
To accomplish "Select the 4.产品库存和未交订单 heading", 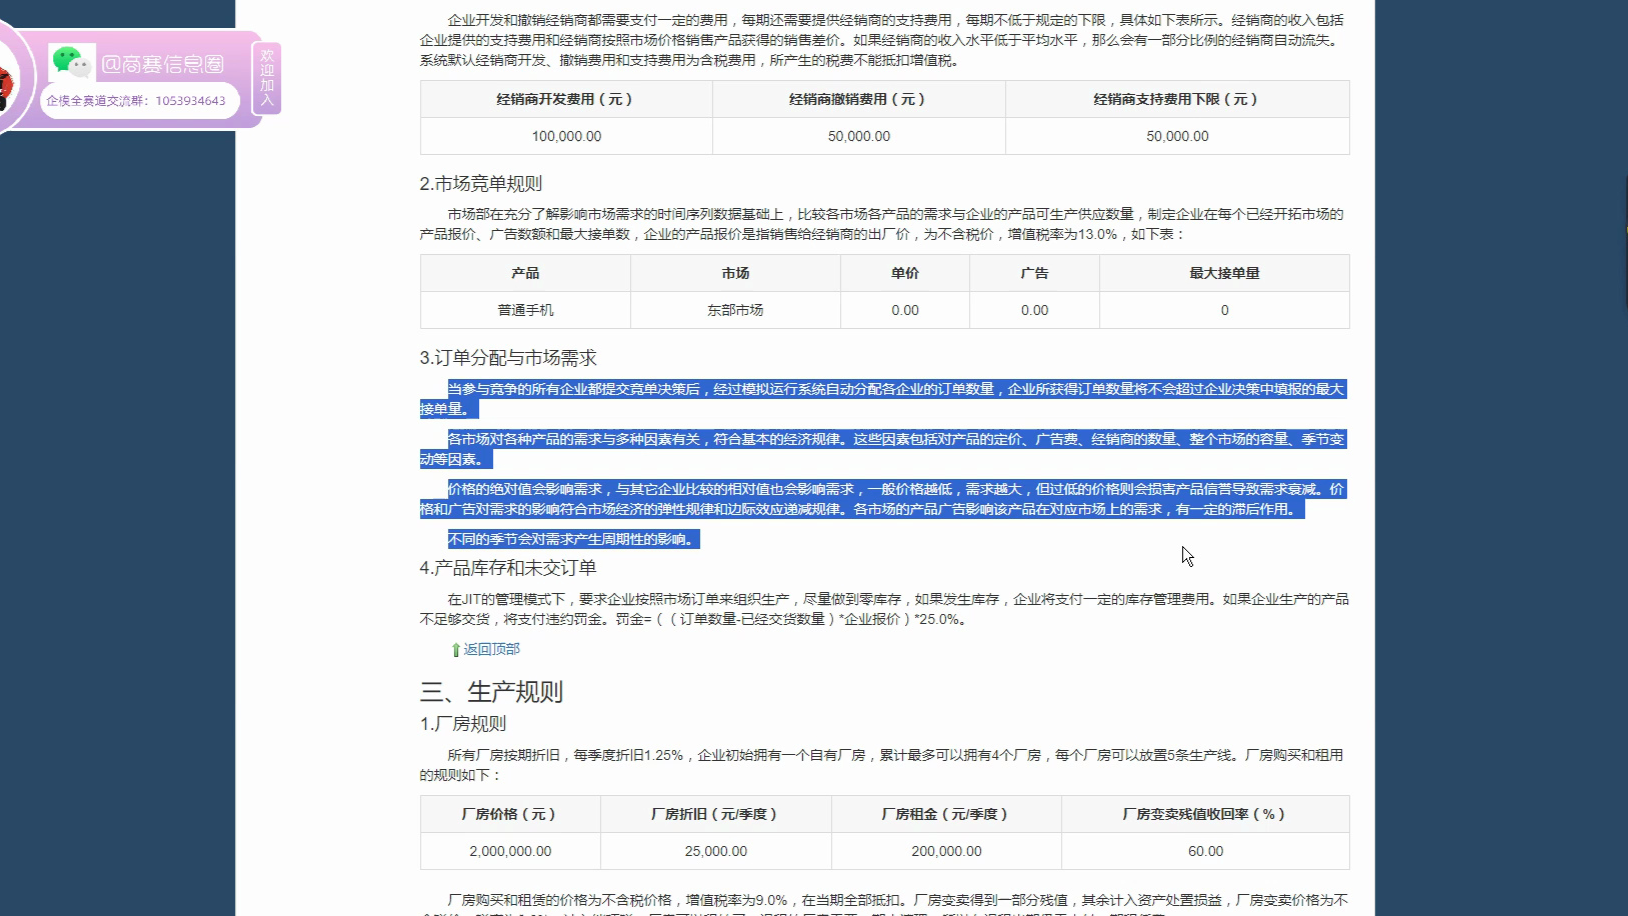I will 508,568.
